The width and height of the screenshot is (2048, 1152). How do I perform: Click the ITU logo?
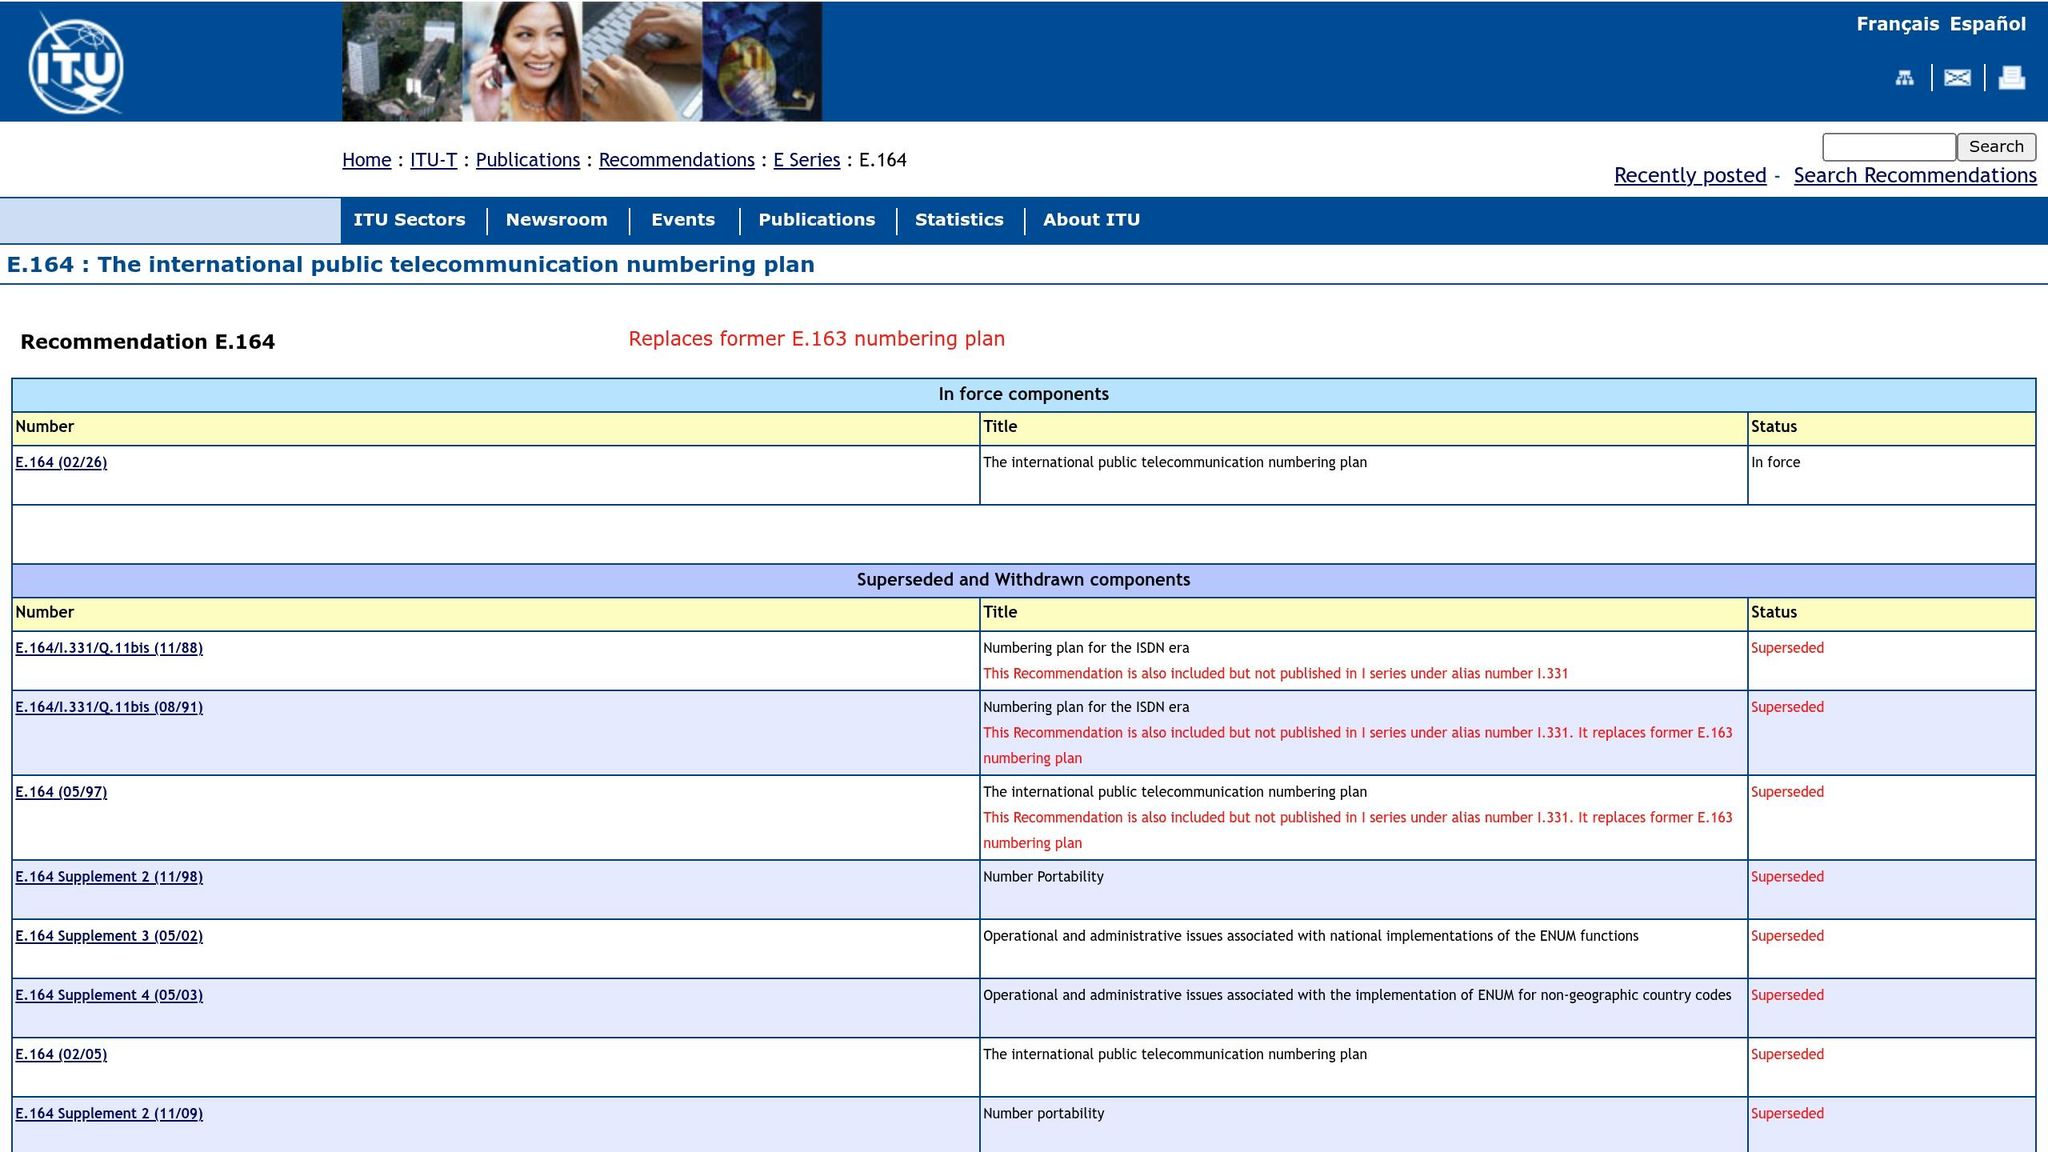click(76, 63)
